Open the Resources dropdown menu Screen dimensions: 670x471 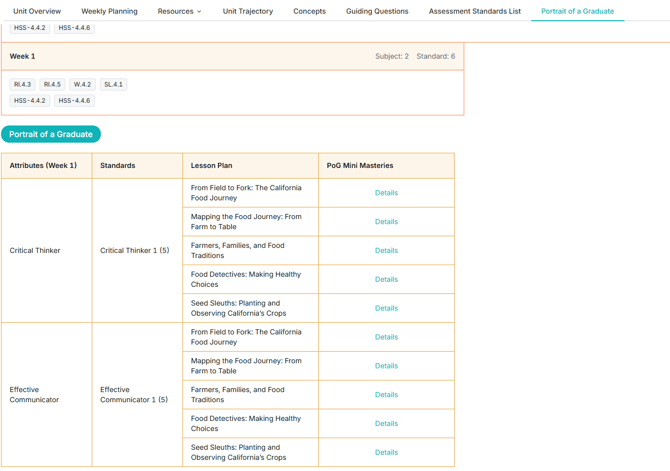click(x=179, y=11)
